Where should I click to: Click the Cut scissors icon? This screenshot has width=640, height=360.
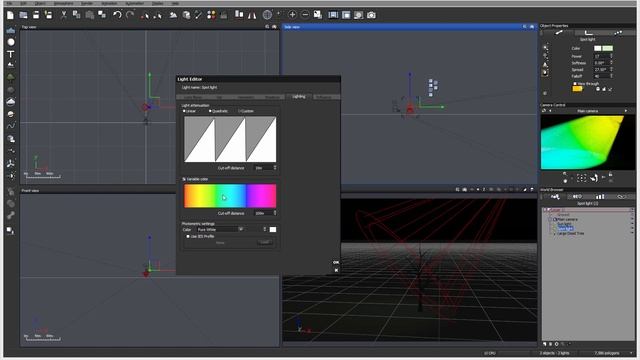pos(64,15)
